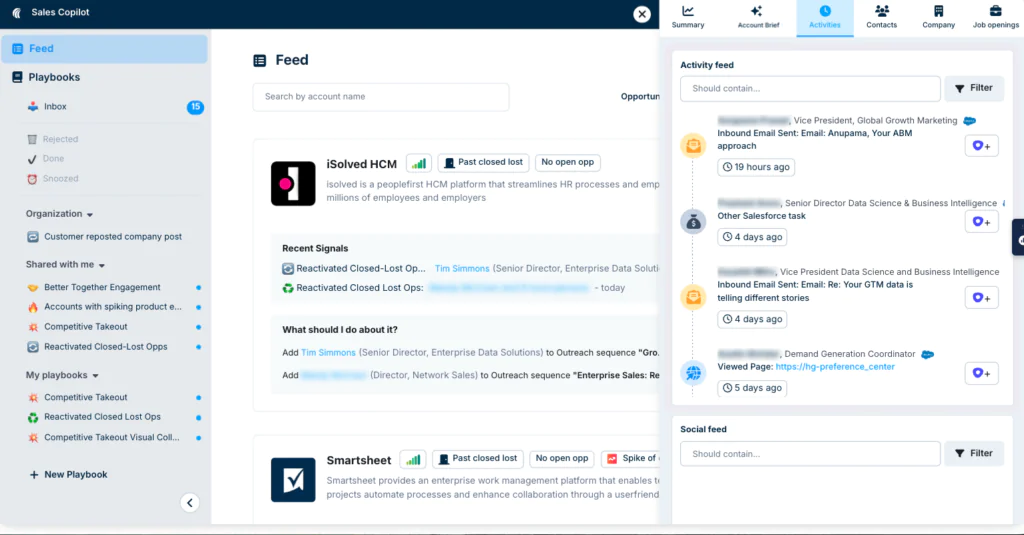This screenshot has height=535, width=1024.
Task: Click blue dot beside Better Together Engagement
Action: click(199, 287)
